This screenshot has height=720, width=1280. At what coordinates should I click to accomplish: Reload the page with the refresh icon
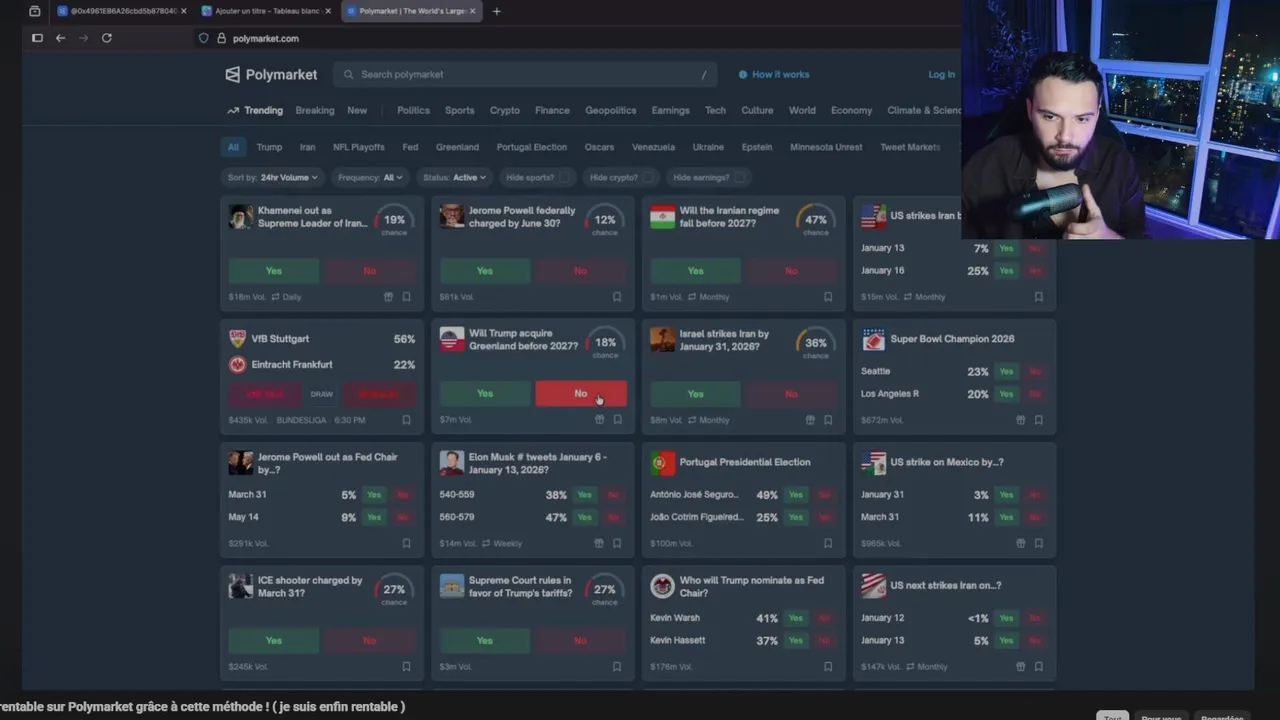click(x=107, y=38)
